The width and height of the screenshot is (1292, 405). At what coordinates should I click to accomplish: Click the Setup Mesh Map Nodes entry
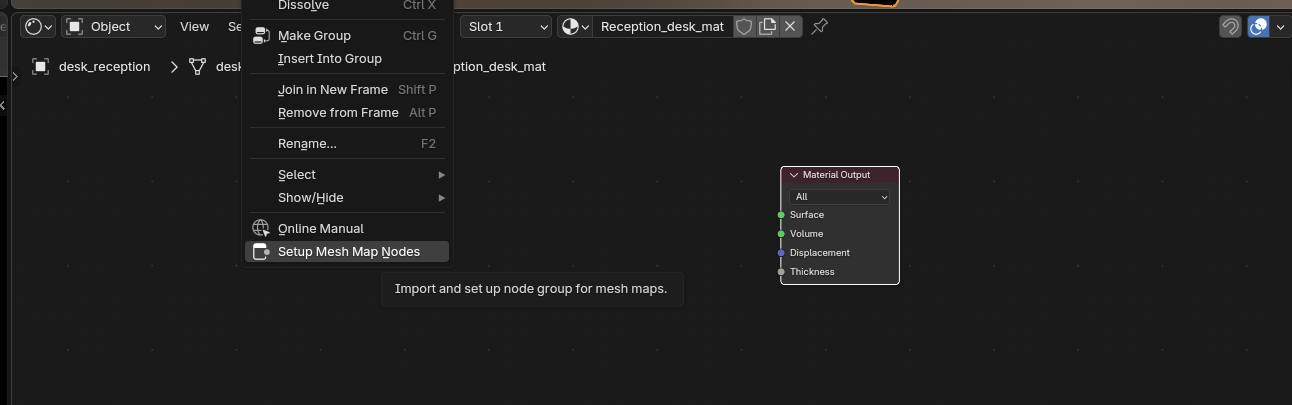click(348, 252)
